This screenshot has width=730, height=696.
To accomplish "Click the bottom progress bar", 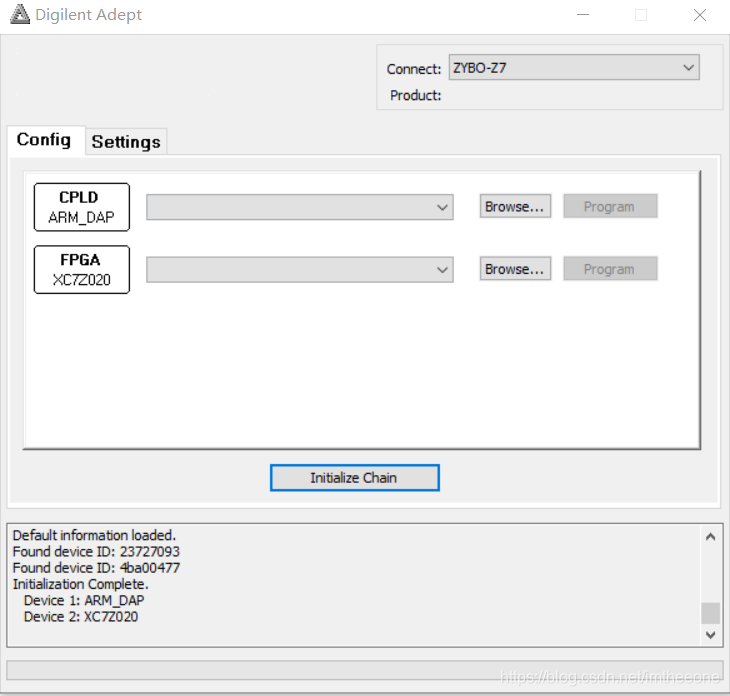I will click(365, 671).
